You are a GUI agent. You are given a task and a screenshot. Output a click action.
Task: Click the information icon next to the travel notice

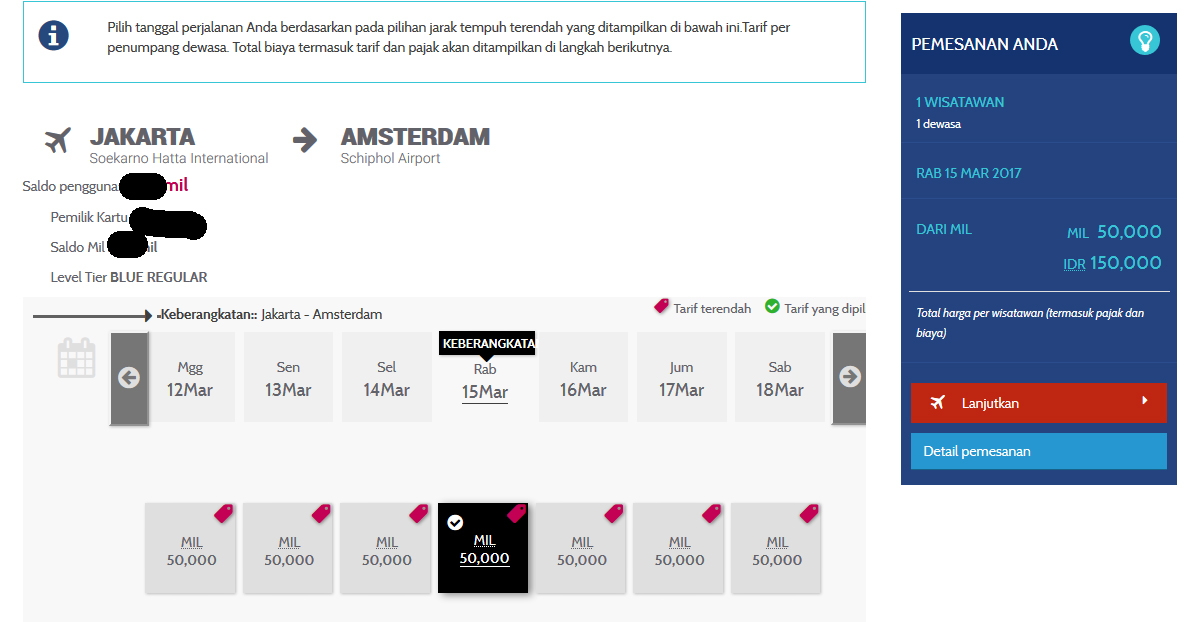tap(53, 35)
